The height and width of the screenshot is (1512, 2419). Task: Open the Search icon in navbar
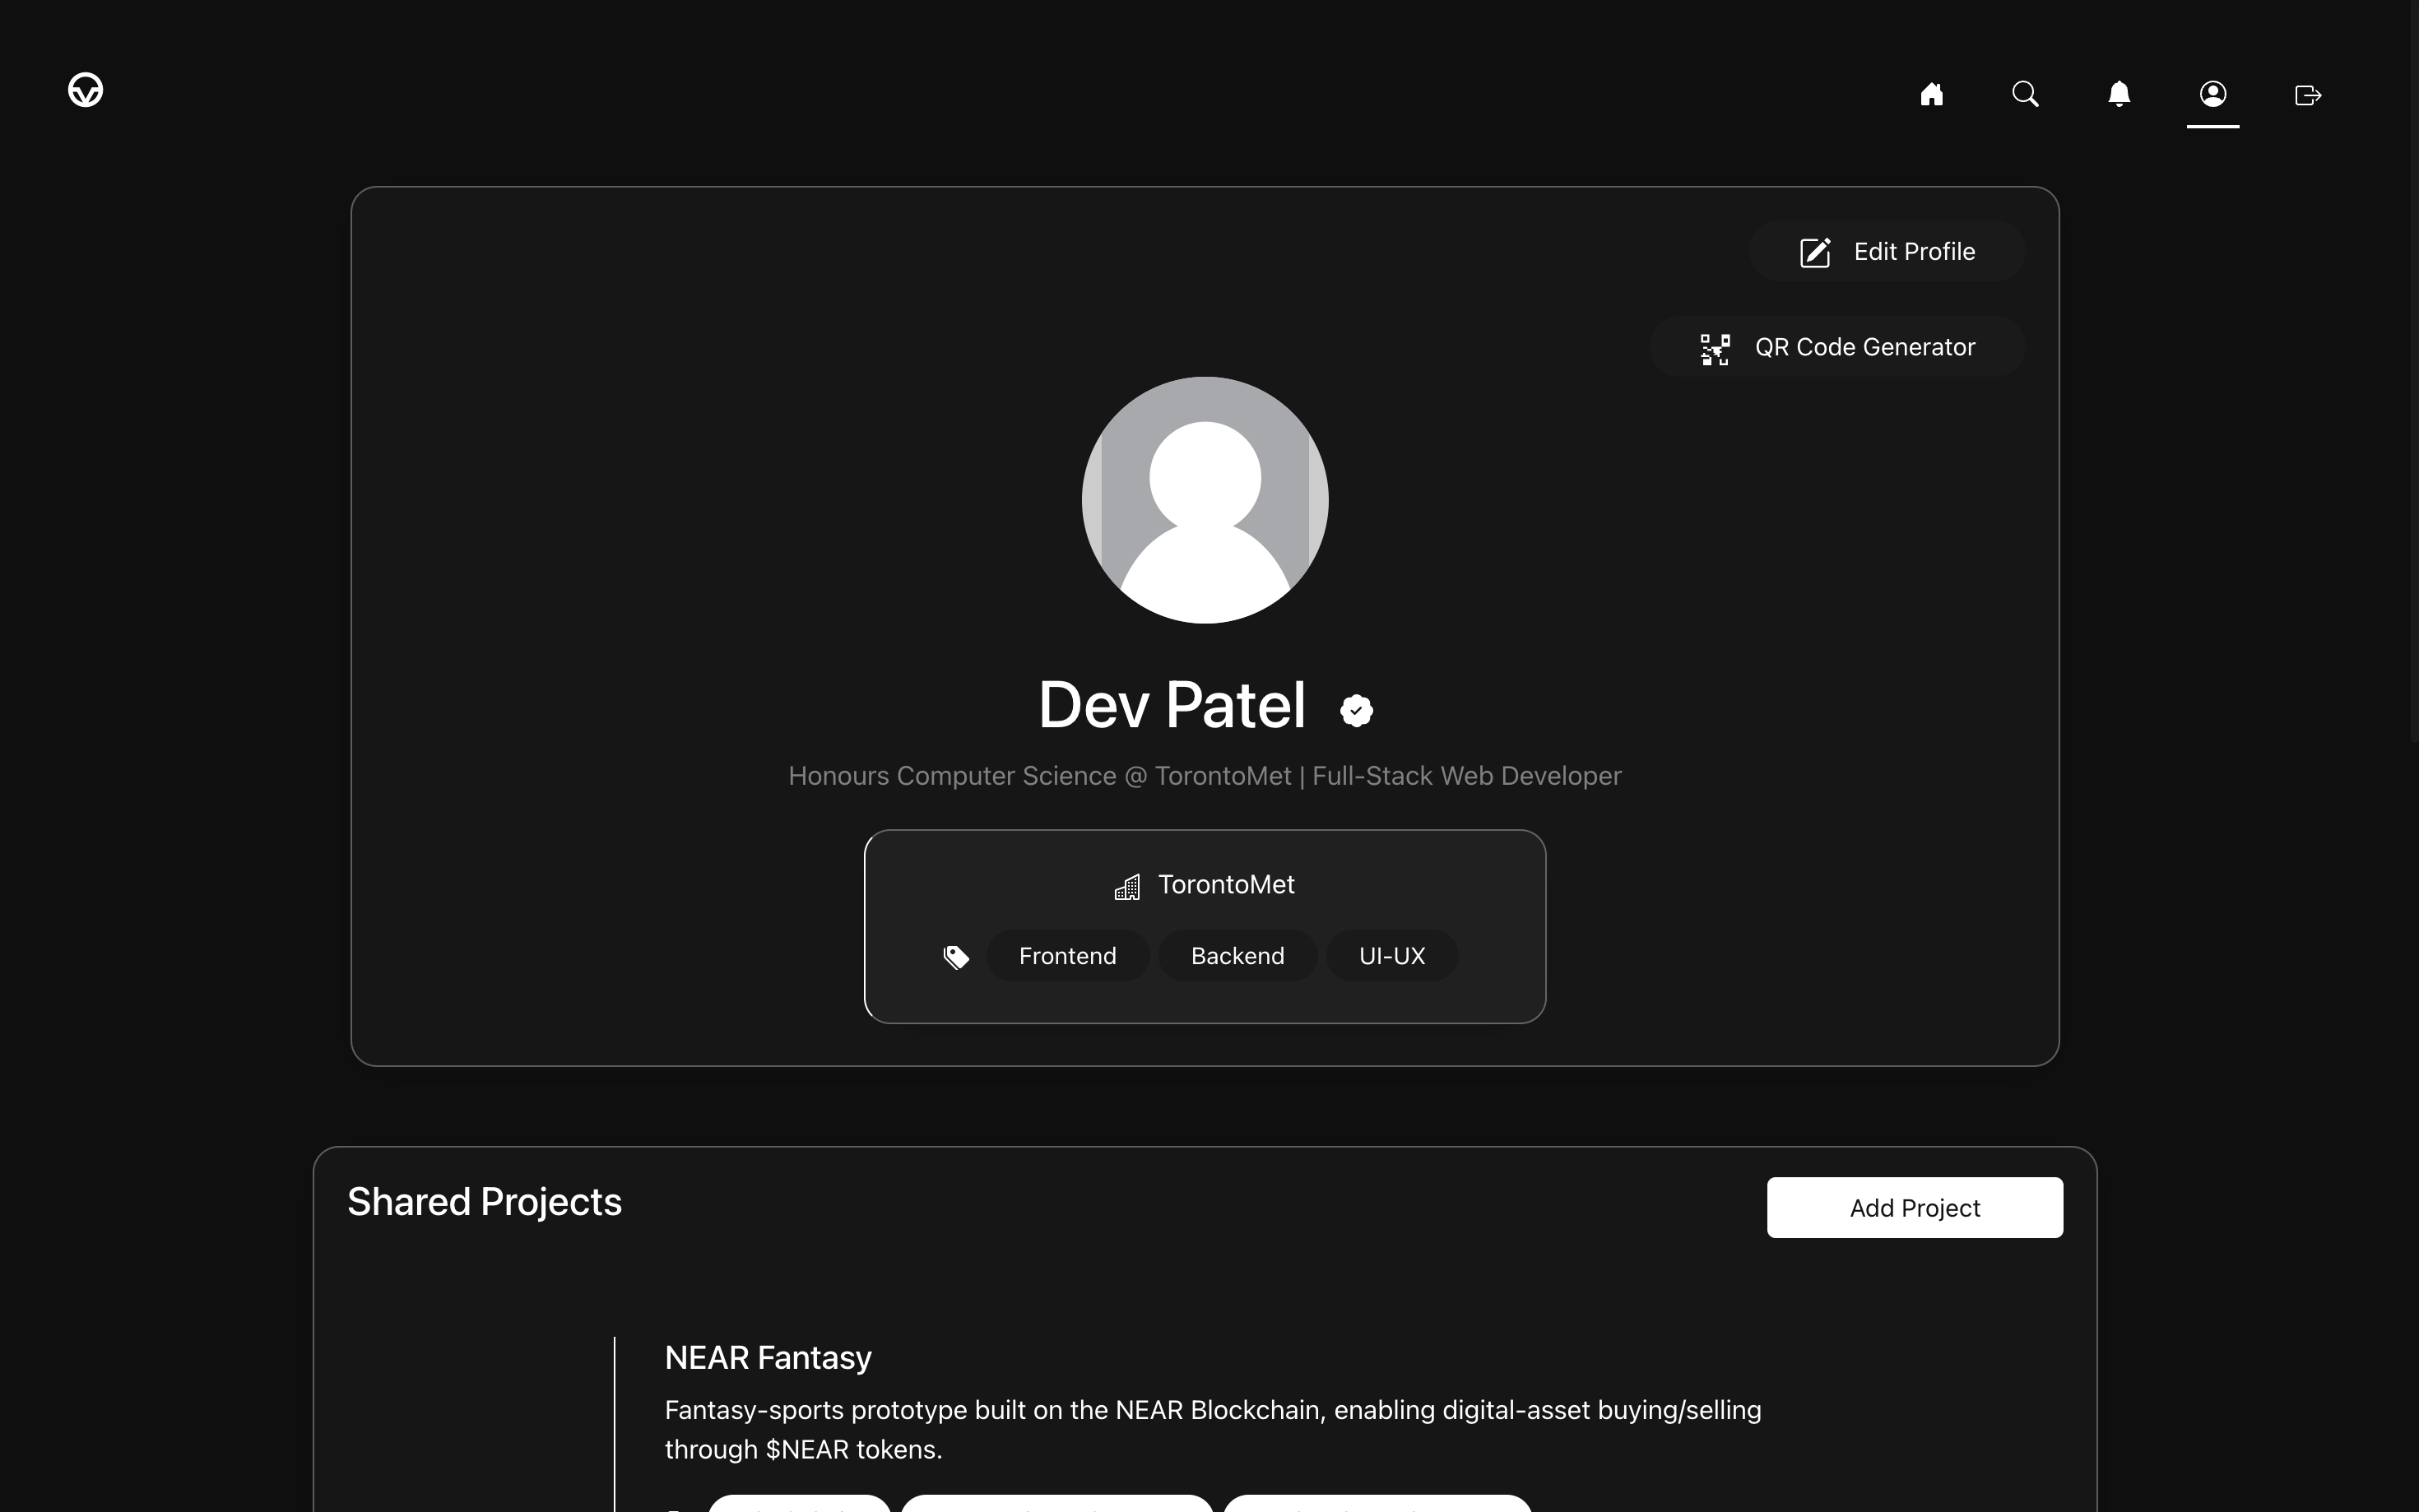click(x=2025, y=94)
